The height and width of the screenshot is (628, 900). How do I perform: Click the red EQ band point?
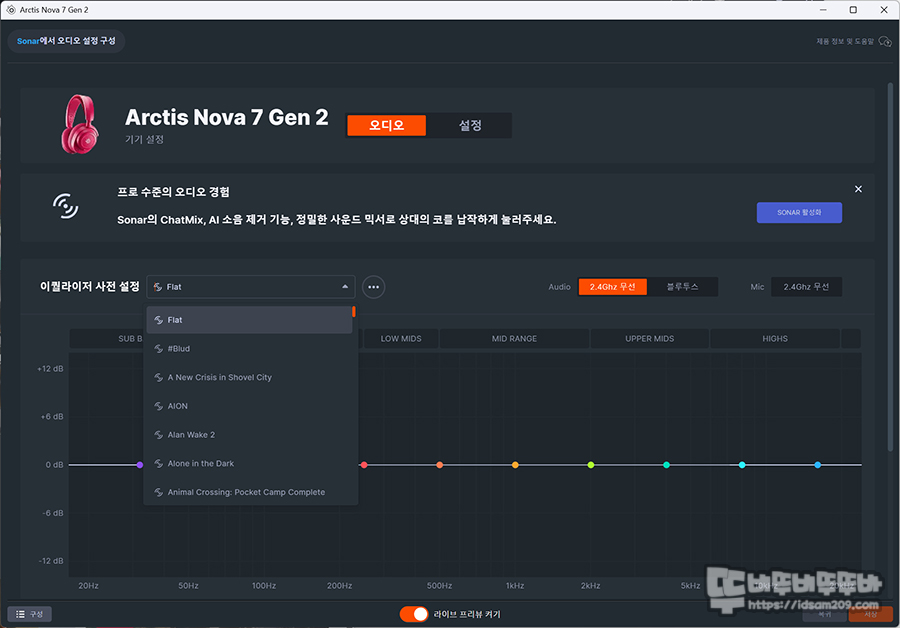click(364, 465)
